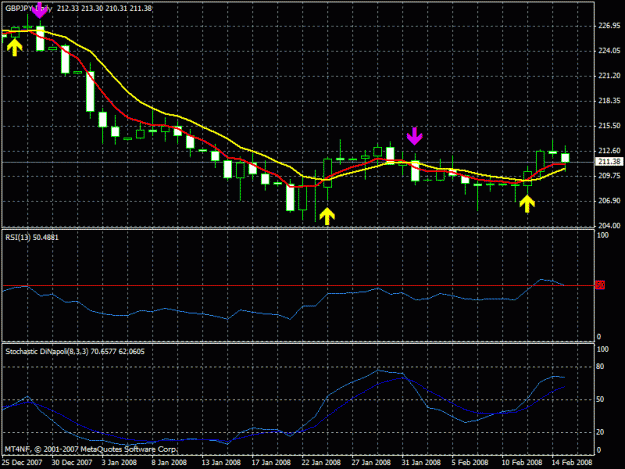Select the 212.60 price level label
625x469 pixels.
(x=609, y=151)
